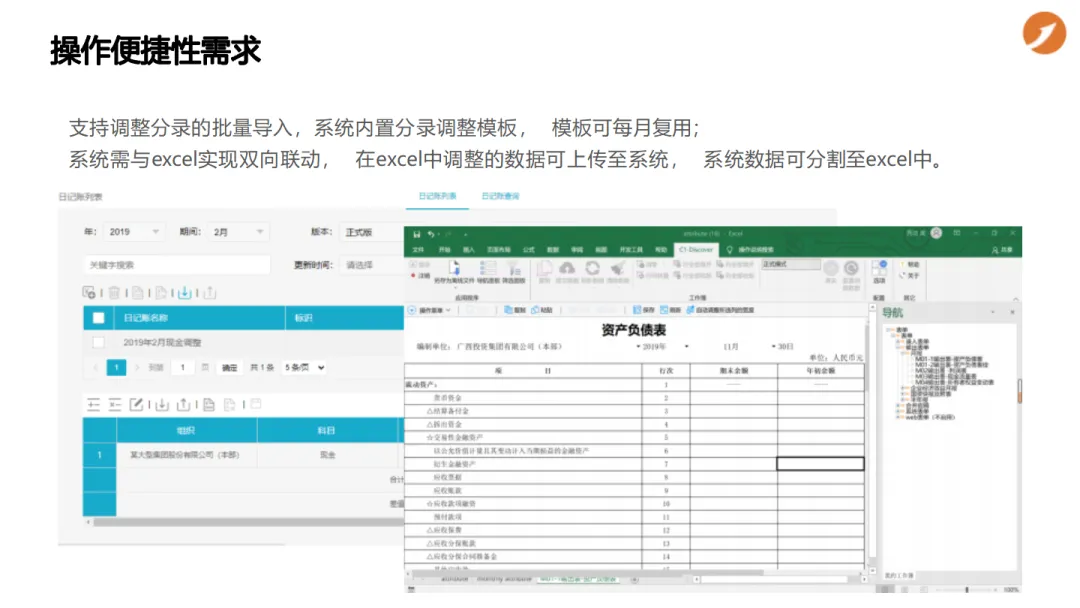Click the △应收保费 row in balance sheet
This screenshot has height=608, width=1080.
pyautogui.click(x=634, y=530)
